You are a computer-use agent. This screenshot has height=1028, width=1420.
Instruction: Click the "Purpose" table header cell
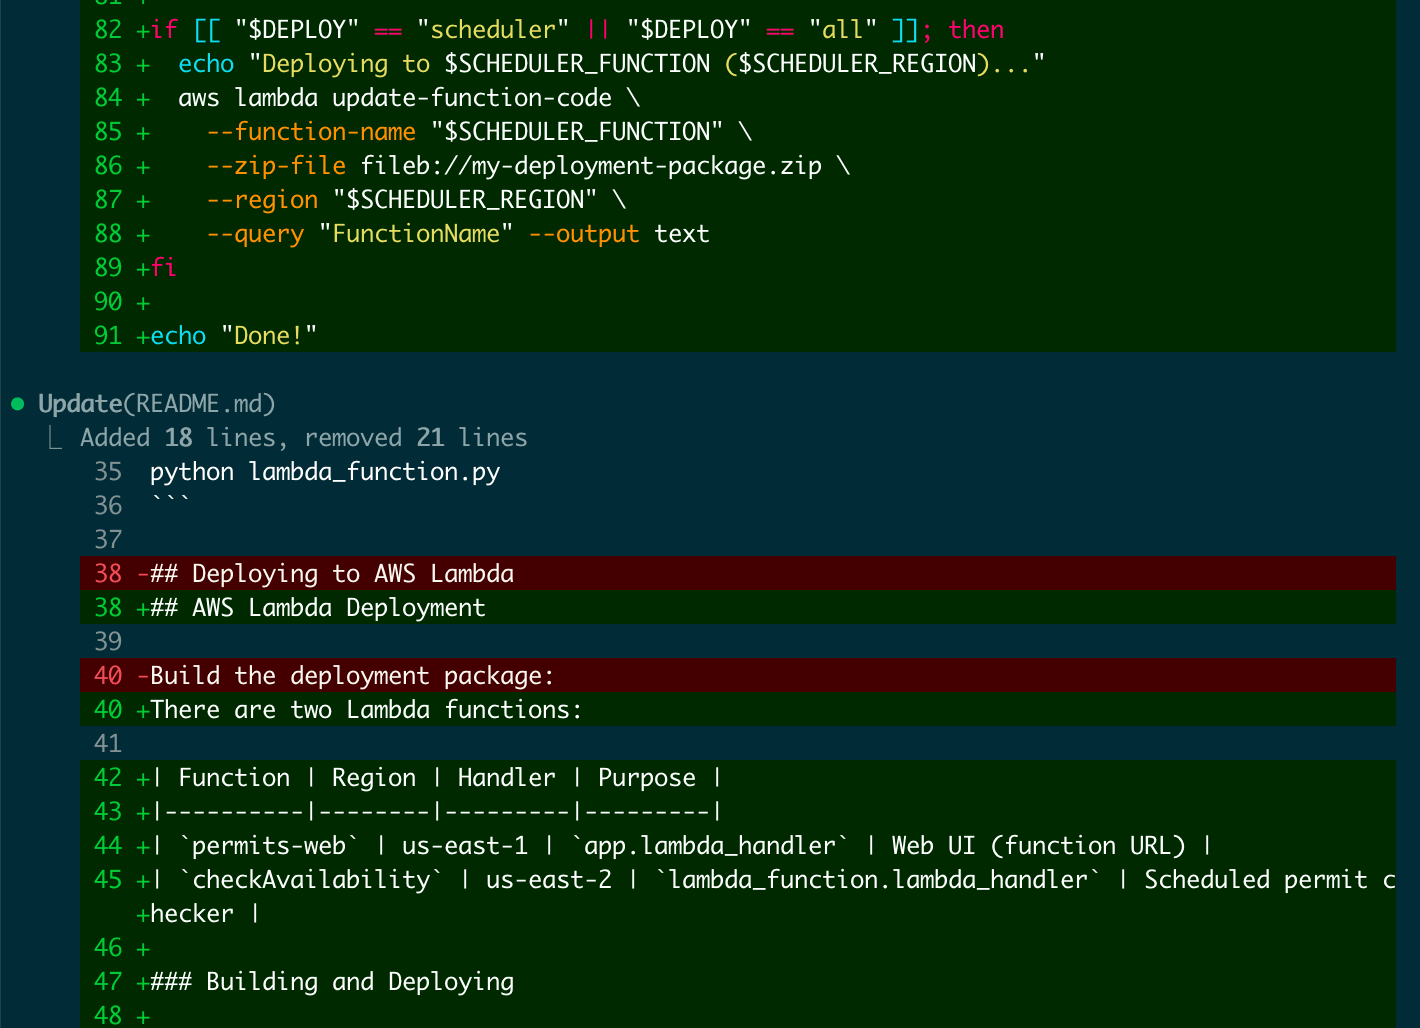point(647,778)
